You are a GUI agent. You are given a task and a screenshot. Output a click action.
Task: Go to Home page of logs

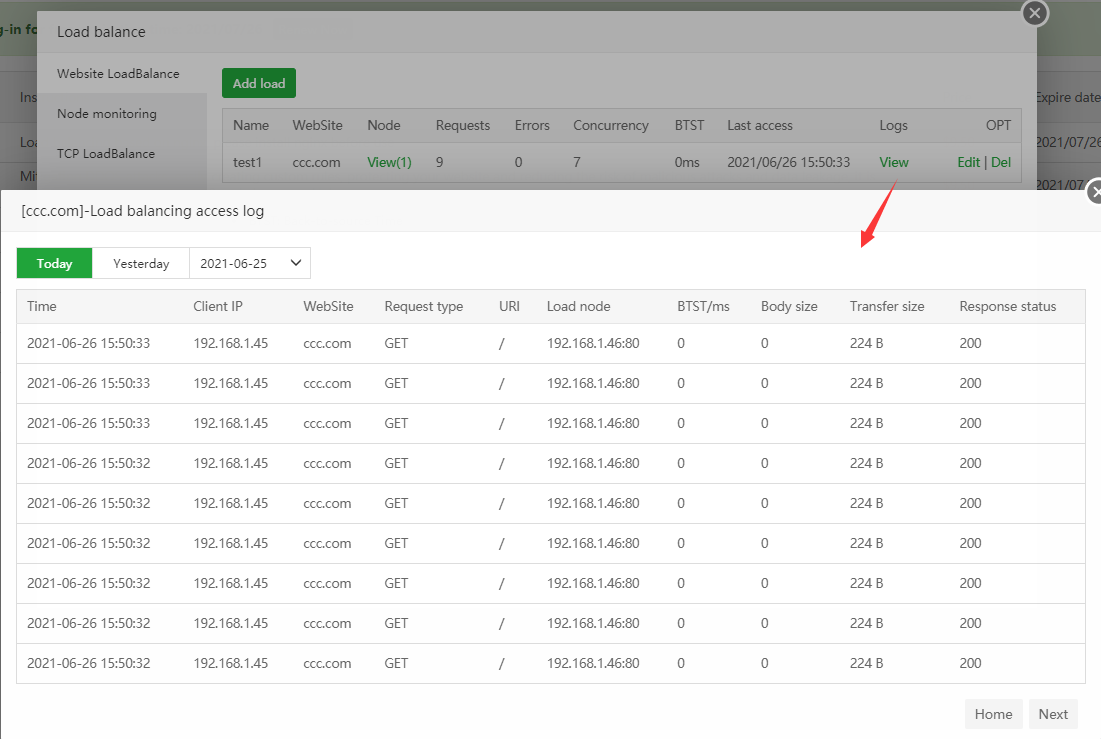click(993, 714)
